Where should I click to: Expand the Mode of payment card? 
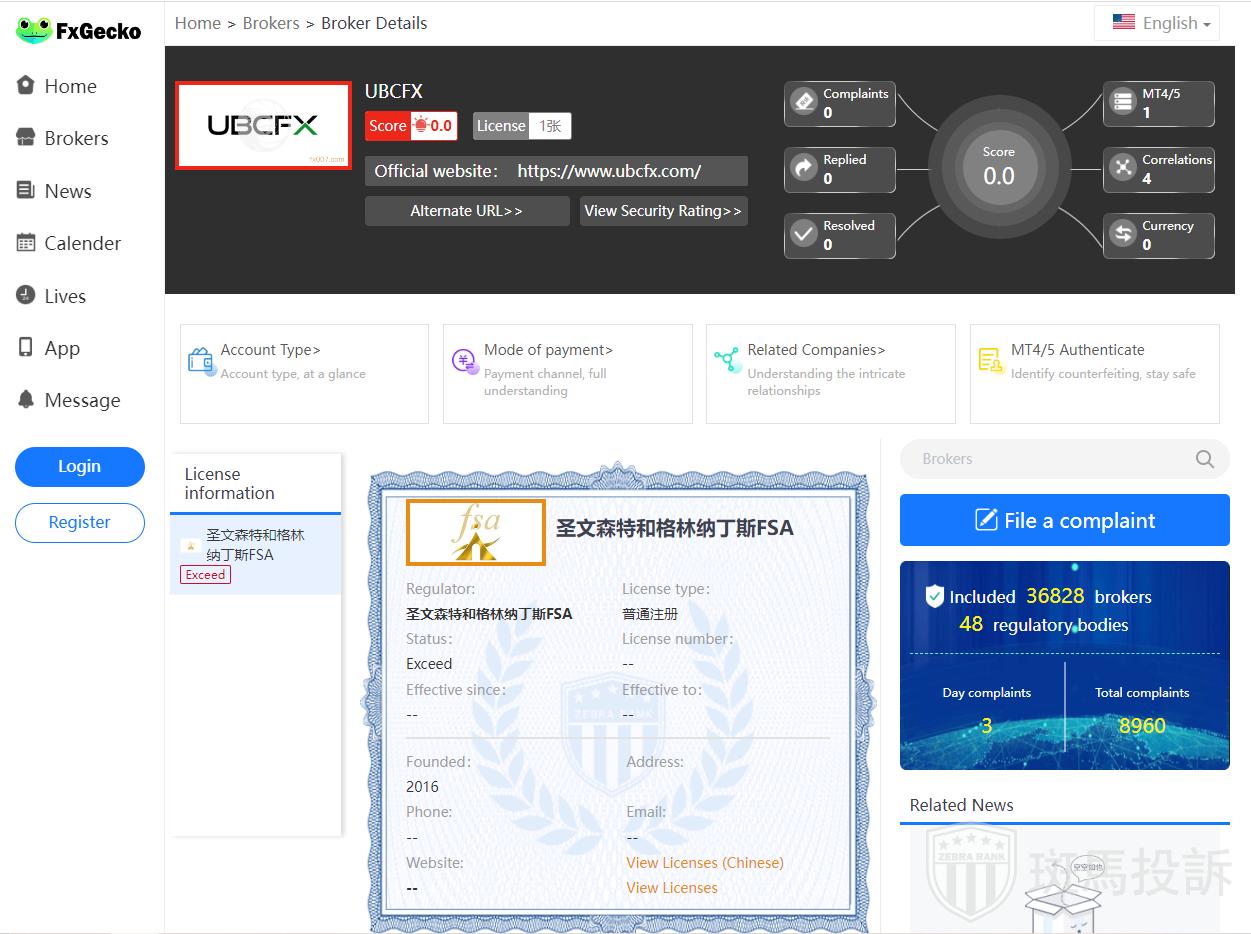[x=567, y=373]
